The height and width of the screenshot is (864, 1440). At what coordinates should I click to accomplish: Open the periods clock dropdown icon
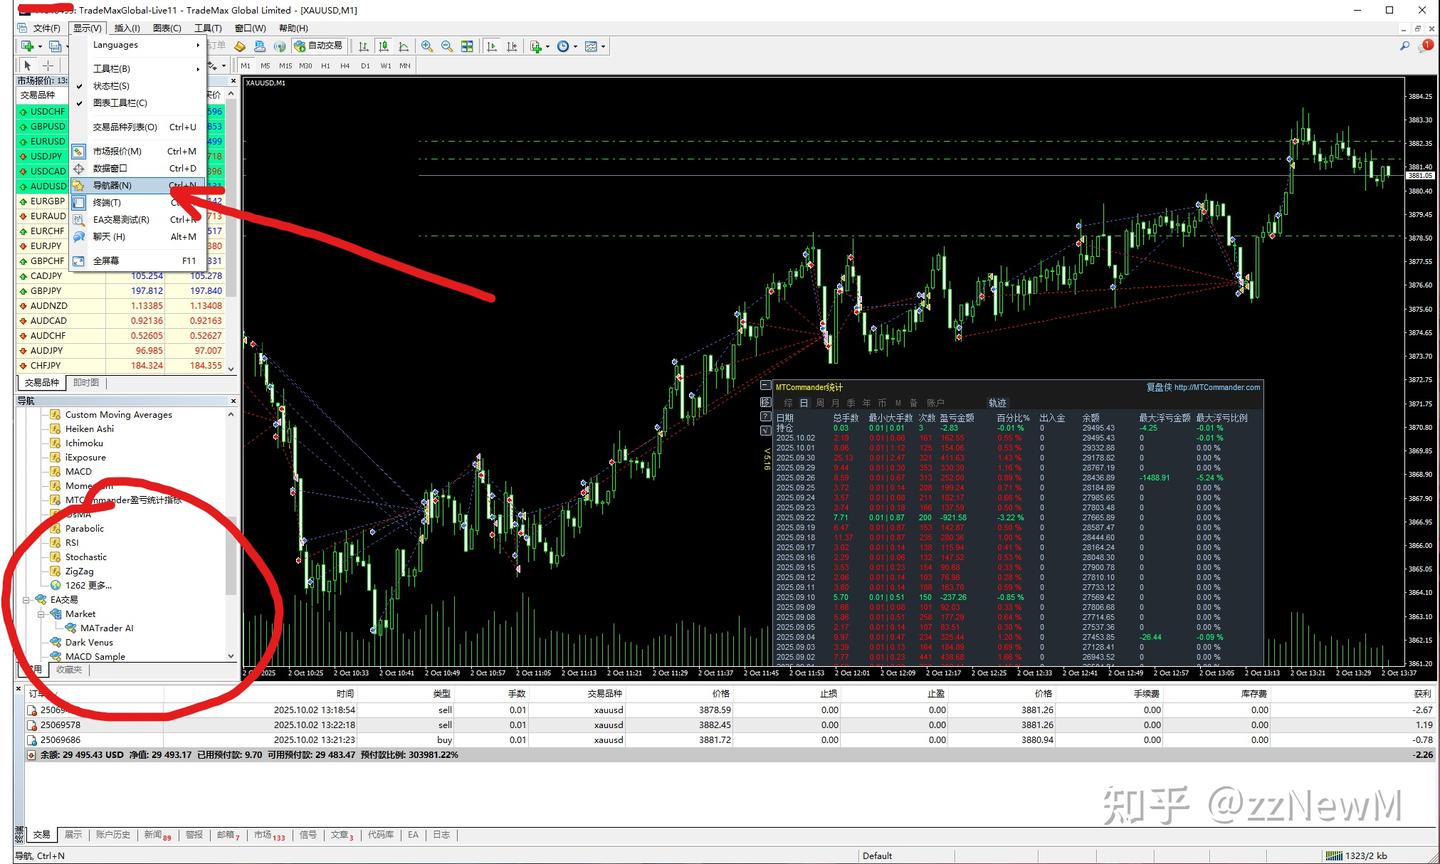567,46
